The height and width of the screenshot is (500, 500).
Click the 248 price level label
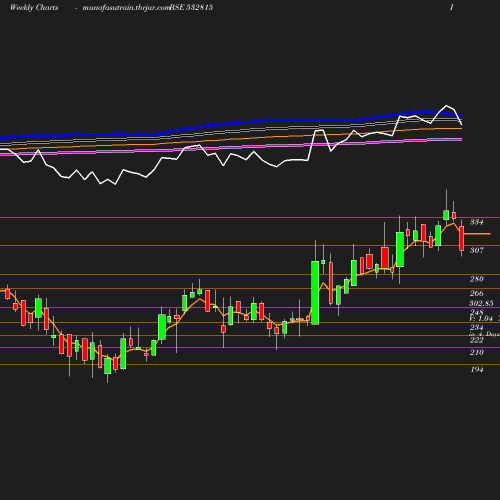pos(477,312)
